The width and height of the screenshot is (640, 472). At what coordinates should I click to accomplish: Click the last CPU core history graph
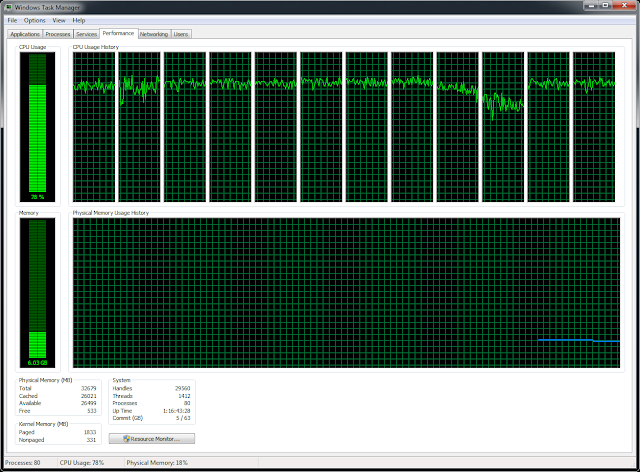tap(594, 127)
